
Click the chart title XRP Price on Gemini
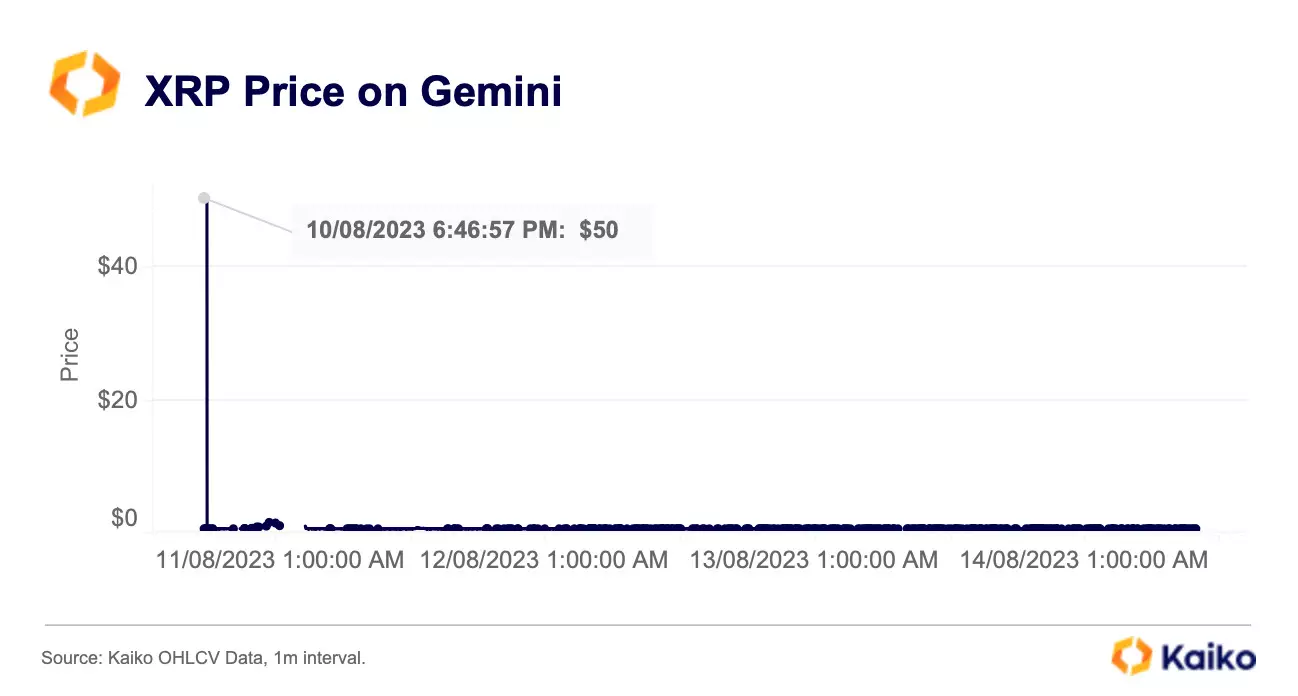click(354, 91)
